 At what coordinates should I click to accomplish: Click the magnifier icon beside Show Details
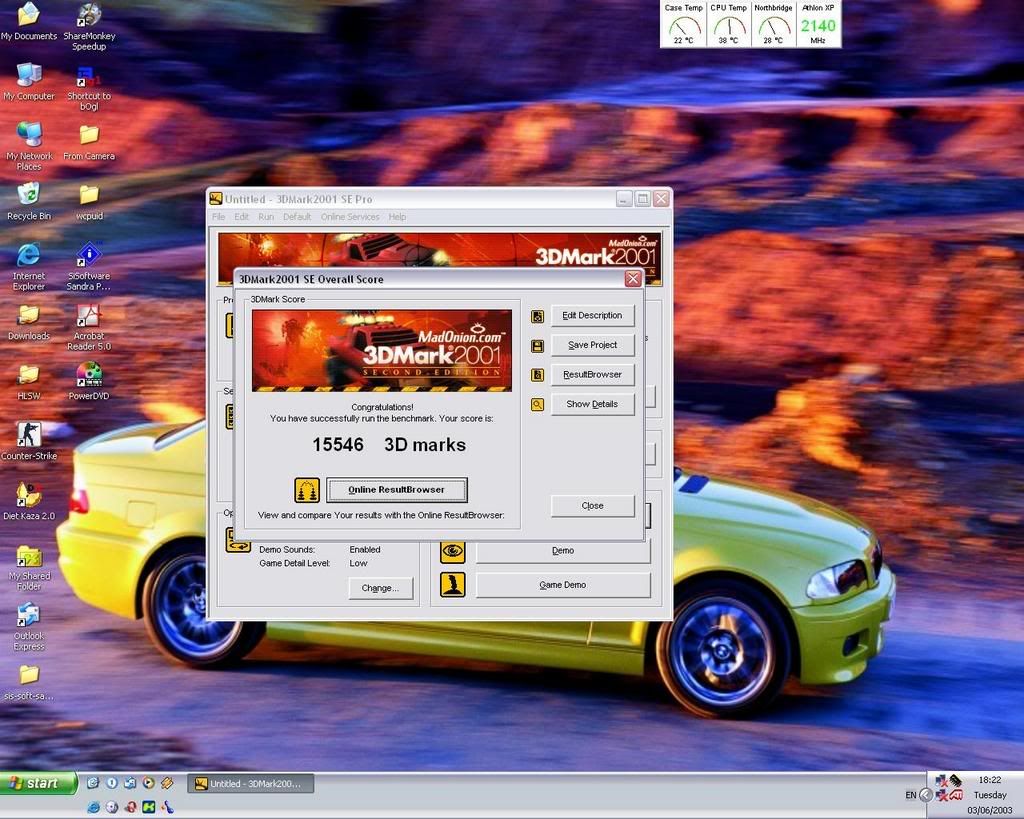click(538, 405)
